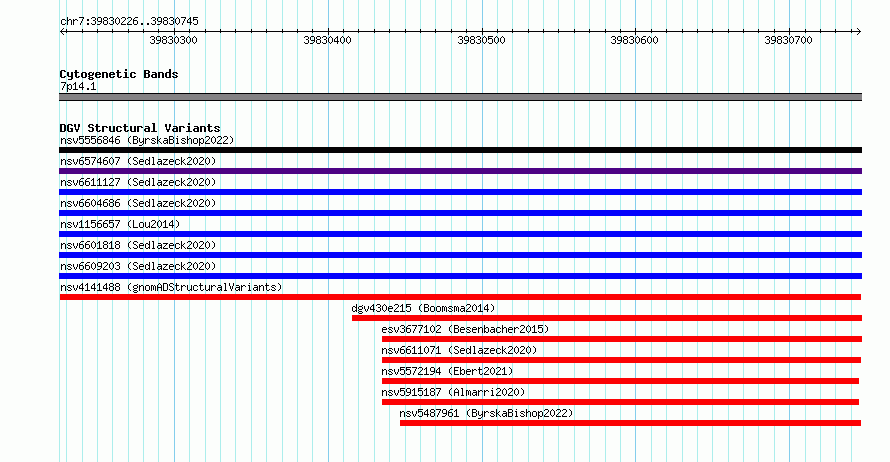Viewport: 890px width, 462px height.
Task: Click the red bar of nsv6611071
Action: (x=622, y=360)
